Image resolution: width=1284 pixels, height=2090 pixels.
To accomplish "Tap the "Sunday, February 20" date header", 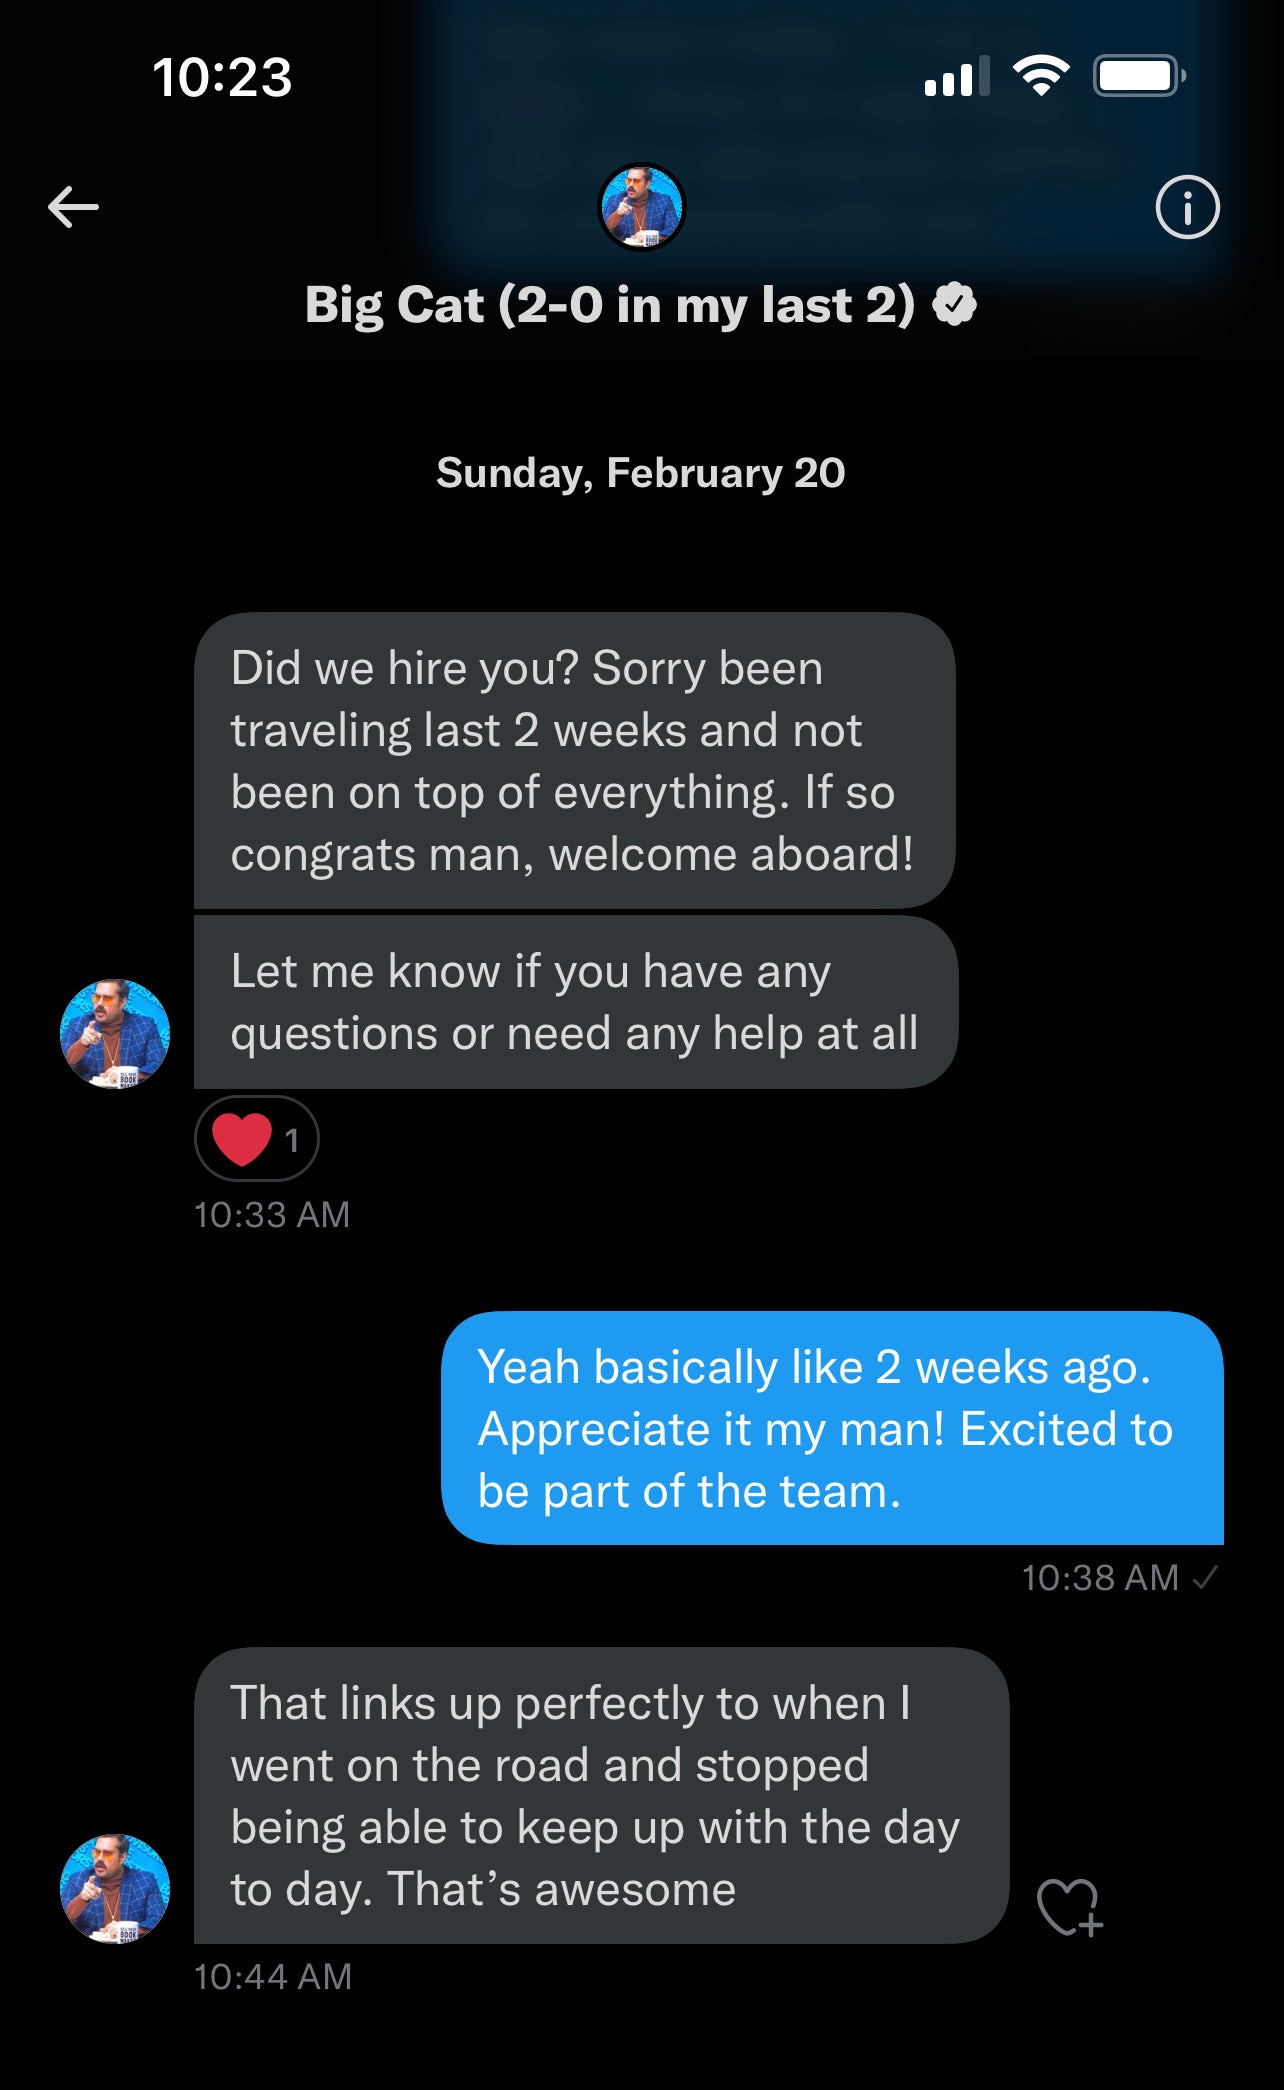I will pyautogui.click(x=641, y=473).
